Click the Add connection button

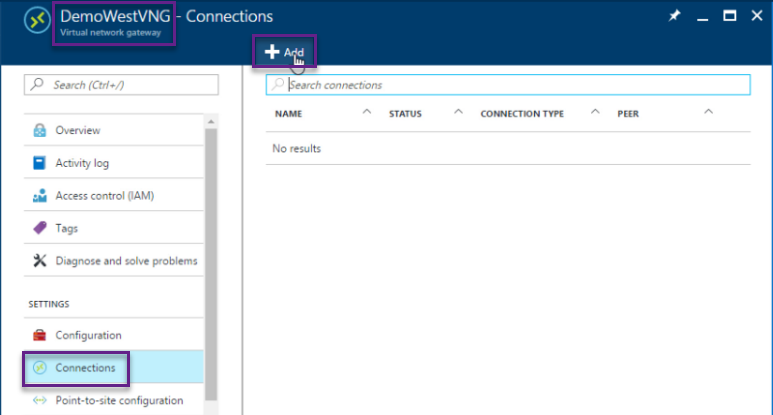click(x=285, y=52)
